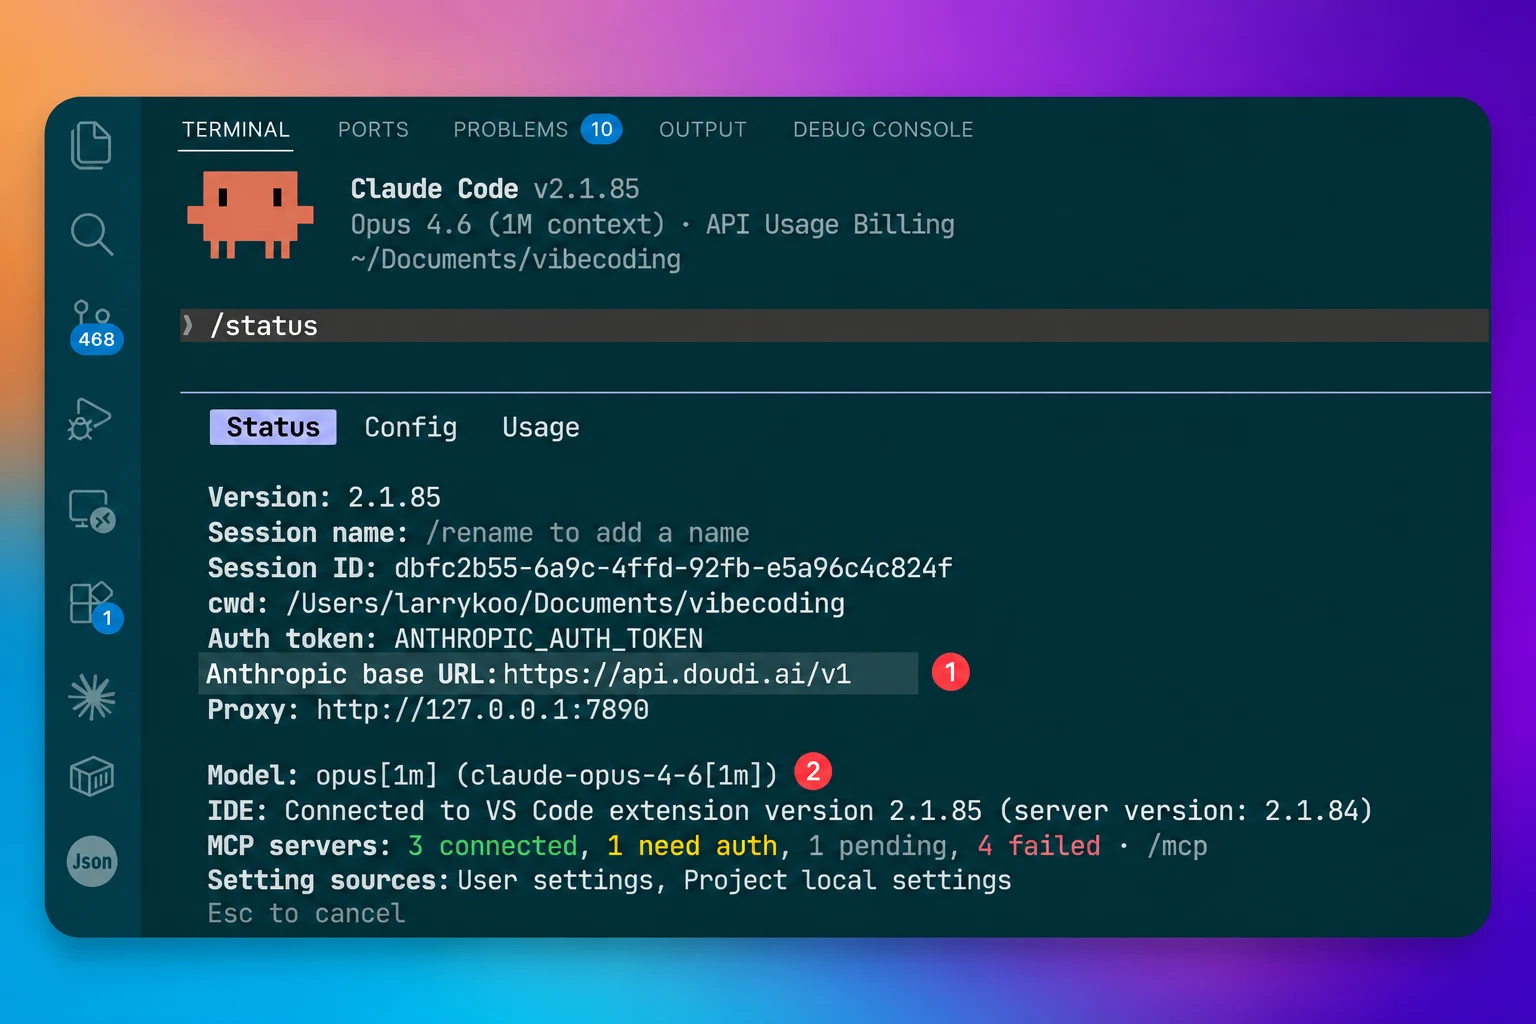Open the Remote Explorer icon
This screenshot has width=1536, height=1024.
92,511
